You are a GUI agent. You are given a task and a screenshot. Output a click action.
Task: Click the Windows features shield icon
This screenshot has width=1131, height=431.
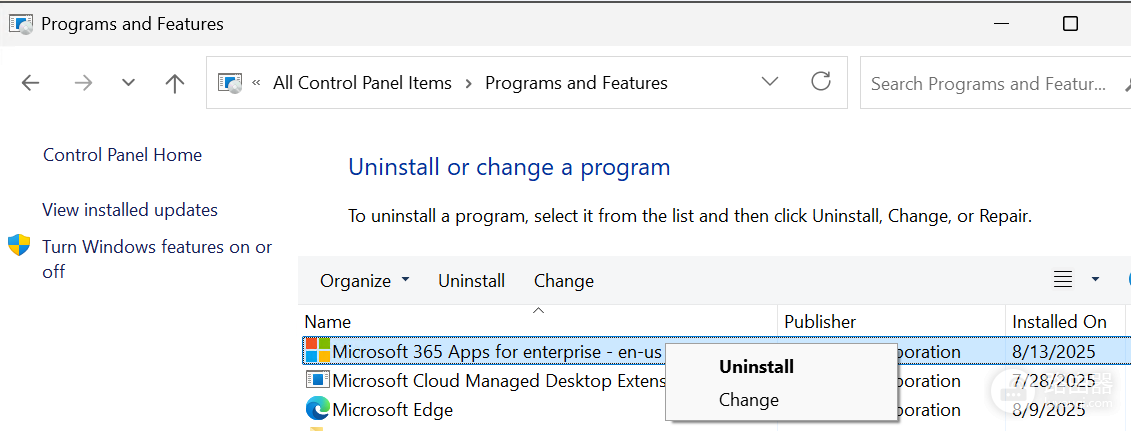(19, 245)
